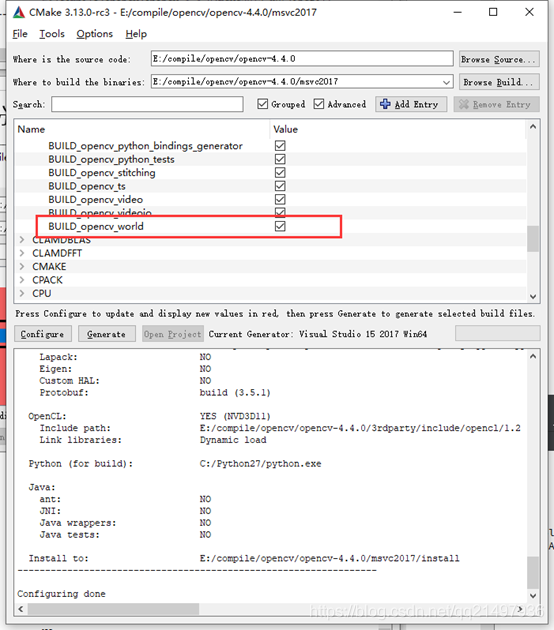This screenshot has width=554, height=630.
Task: Click the 'Configuring done' log line
Action: click(x=61, y=593)
